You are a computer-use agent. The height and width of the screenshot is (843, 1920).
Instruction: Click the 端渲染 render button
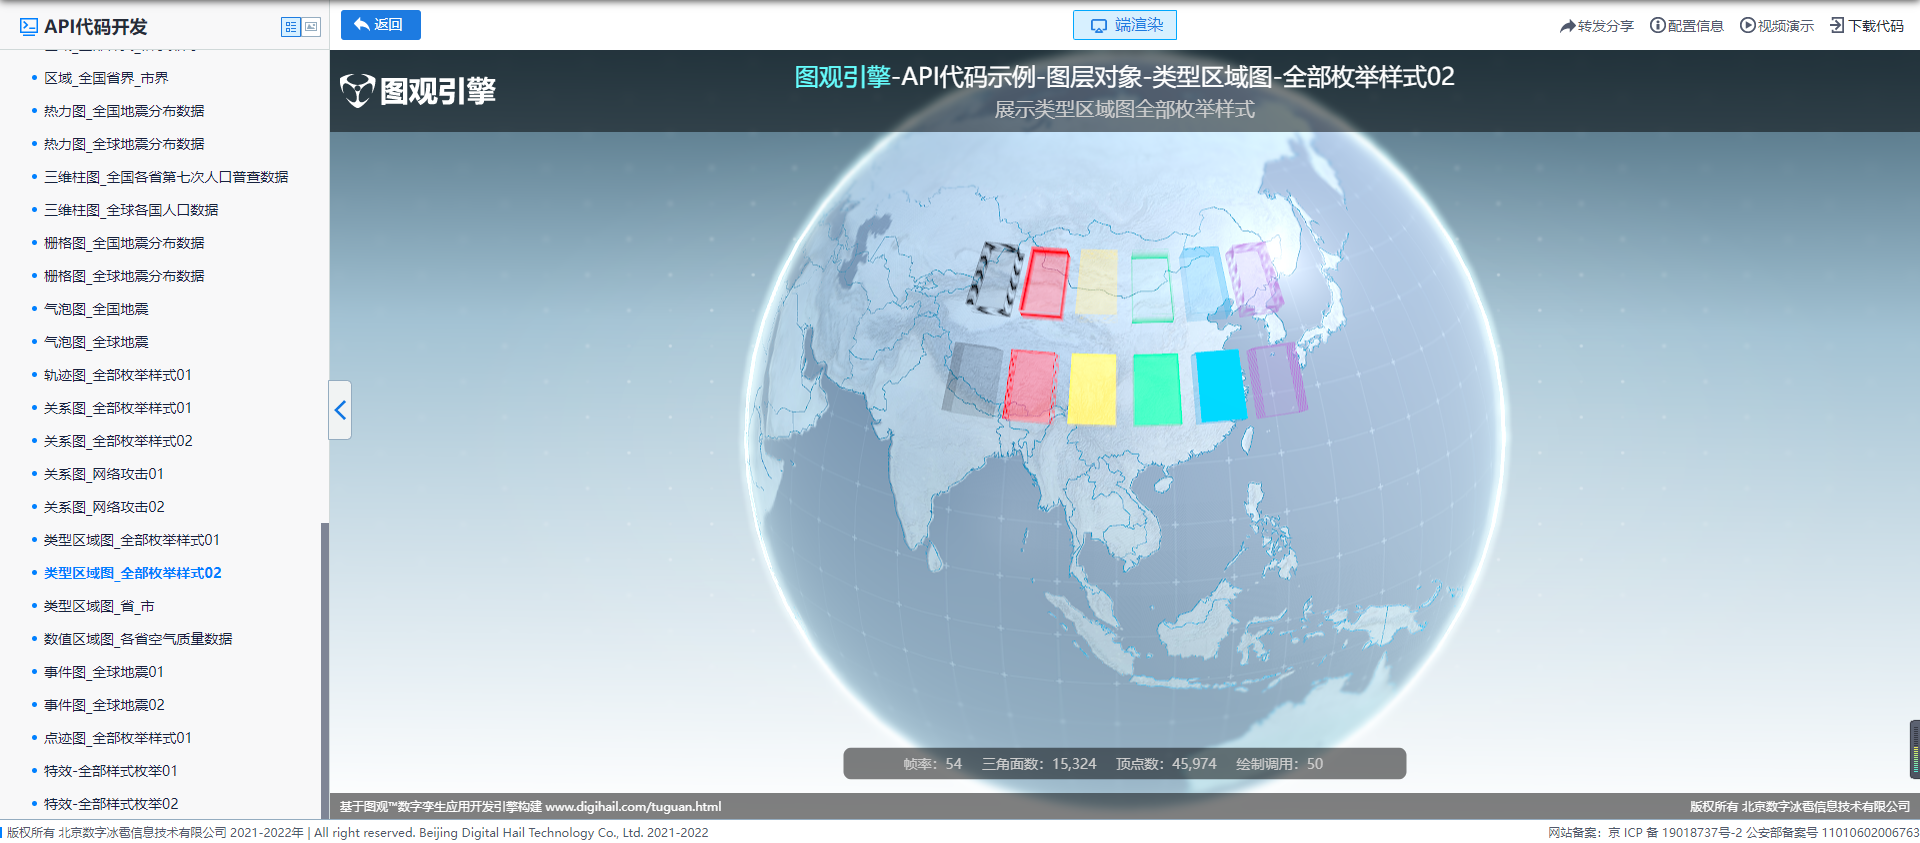[1125, 25]
